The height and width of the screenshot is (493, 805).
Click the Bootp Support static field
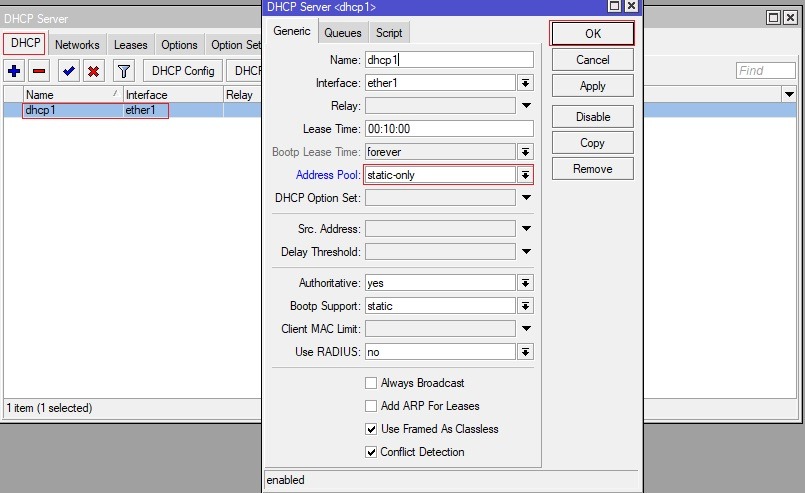(440, 306)
